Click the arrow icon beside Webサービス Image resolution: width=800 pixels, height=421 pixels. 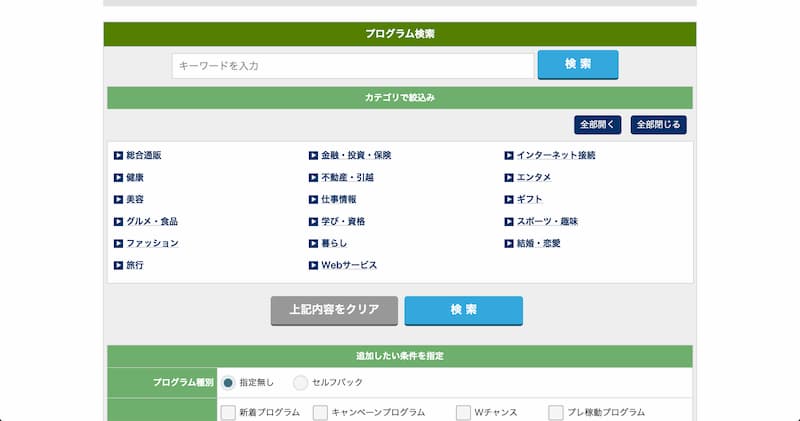tap(313, 265)
